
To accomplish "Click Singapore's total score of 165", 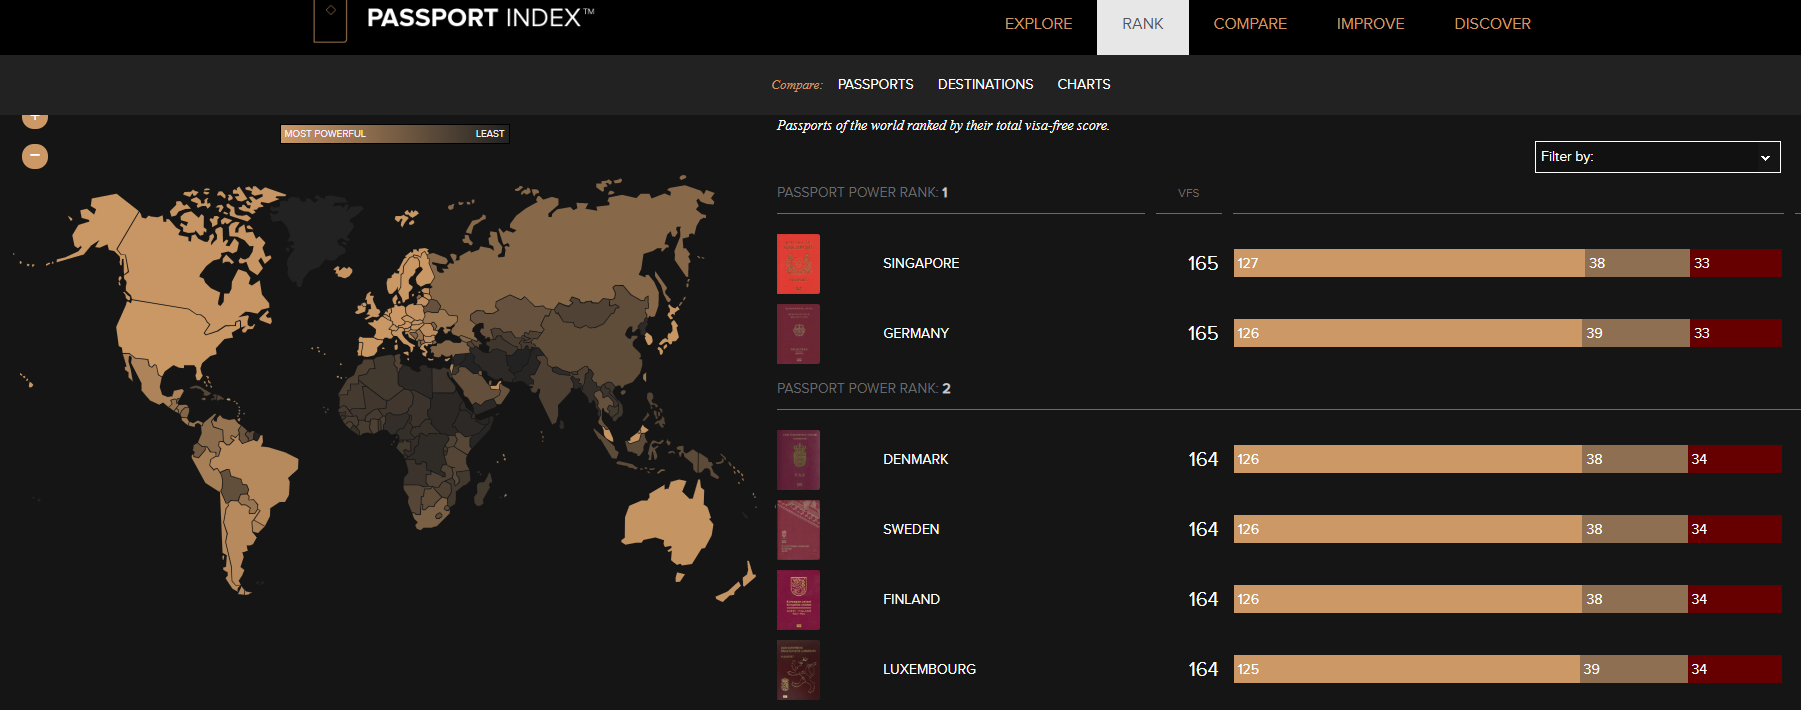I will 1203,263.
